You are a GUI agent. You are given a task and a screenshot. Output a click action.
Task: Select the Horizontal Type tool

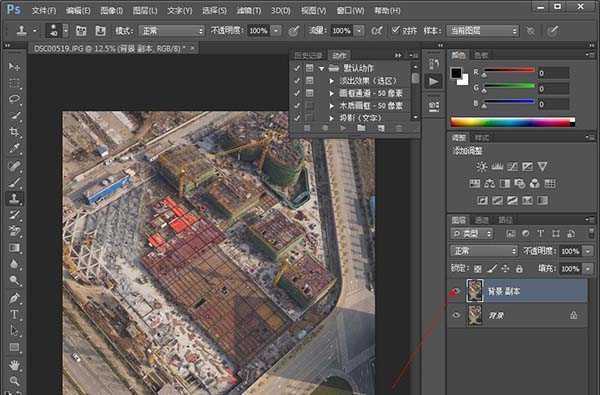(15, 314)
